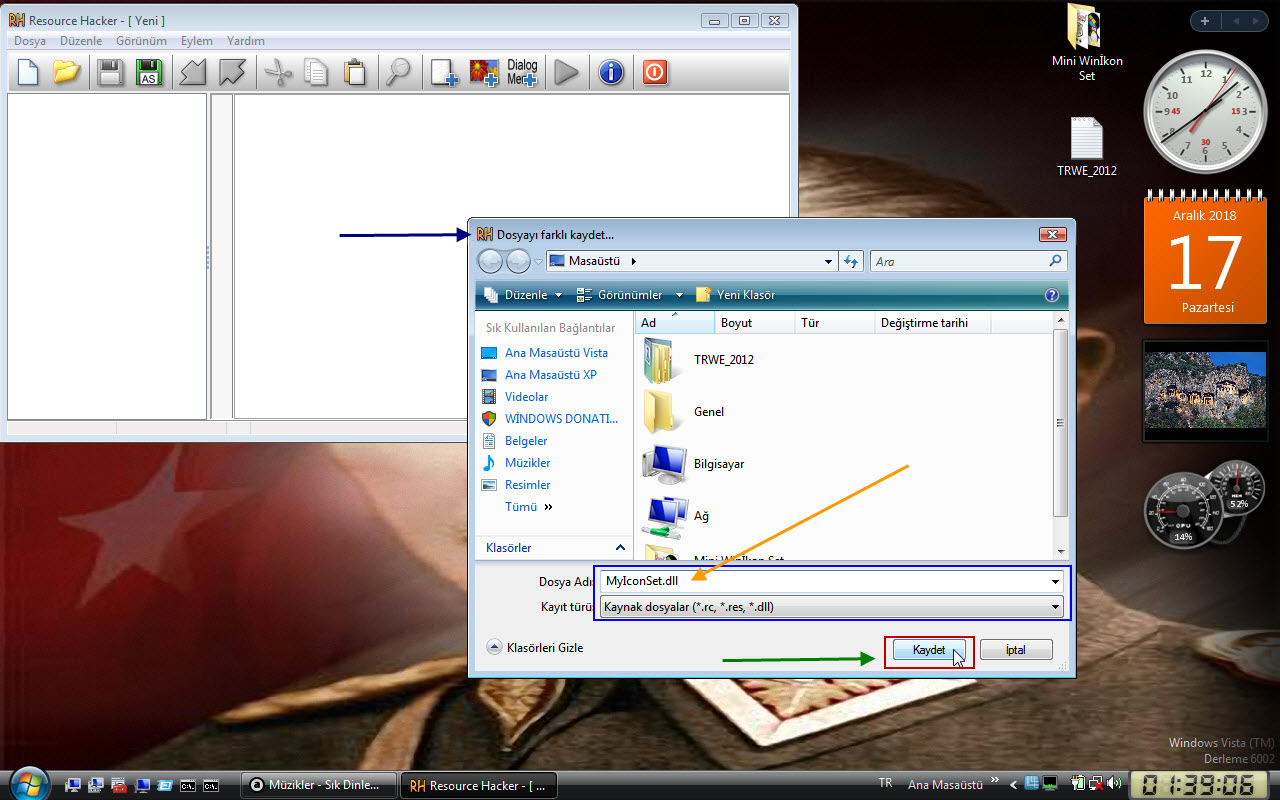The width and height of the screenshot is (1280, 800).
Task: Click Yeni Klasör in dialog toolbar
Action: 735,295
